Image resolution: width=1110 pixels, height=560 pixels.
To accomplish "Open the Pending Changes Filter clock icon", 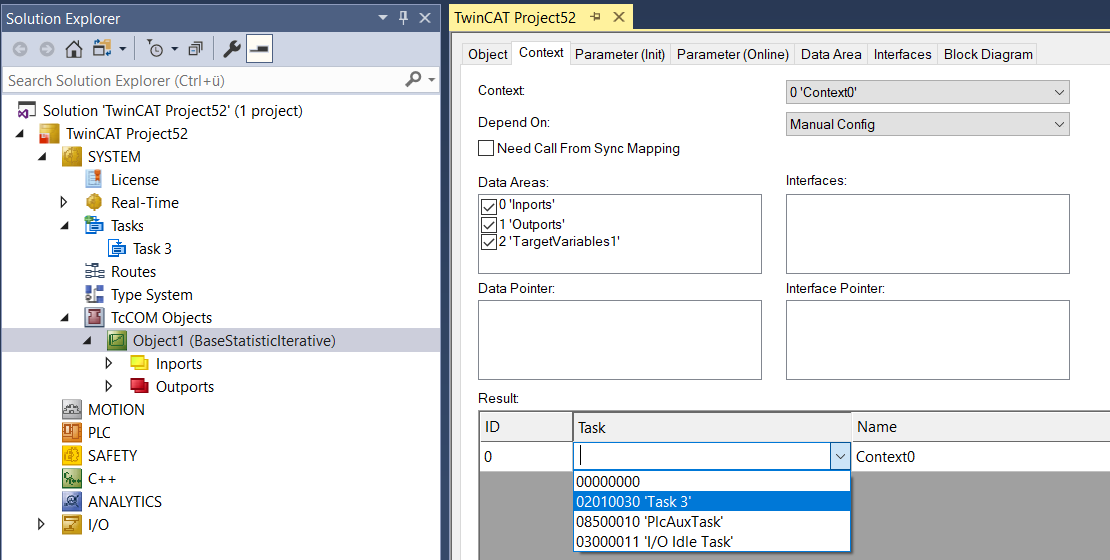I will 155,49.
